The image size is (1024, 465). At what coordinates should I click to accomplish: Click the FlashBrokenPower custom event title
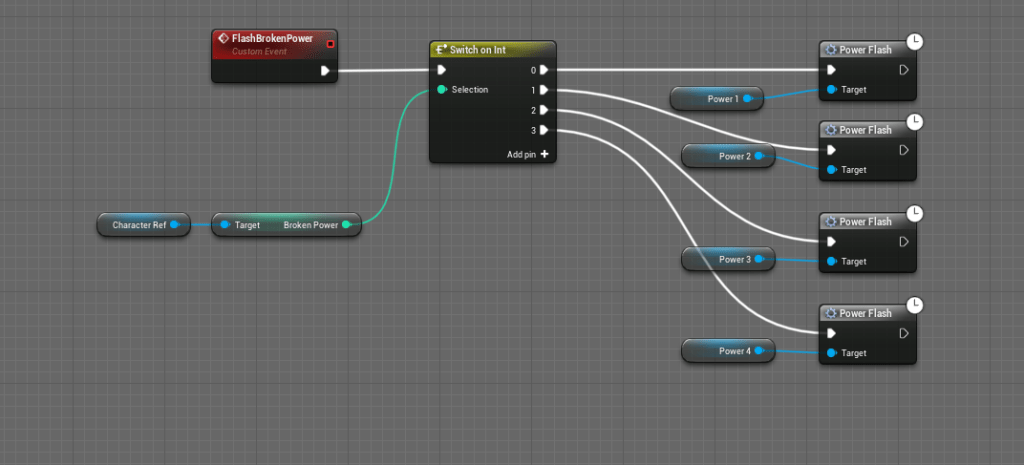click(x=272, y=39)
